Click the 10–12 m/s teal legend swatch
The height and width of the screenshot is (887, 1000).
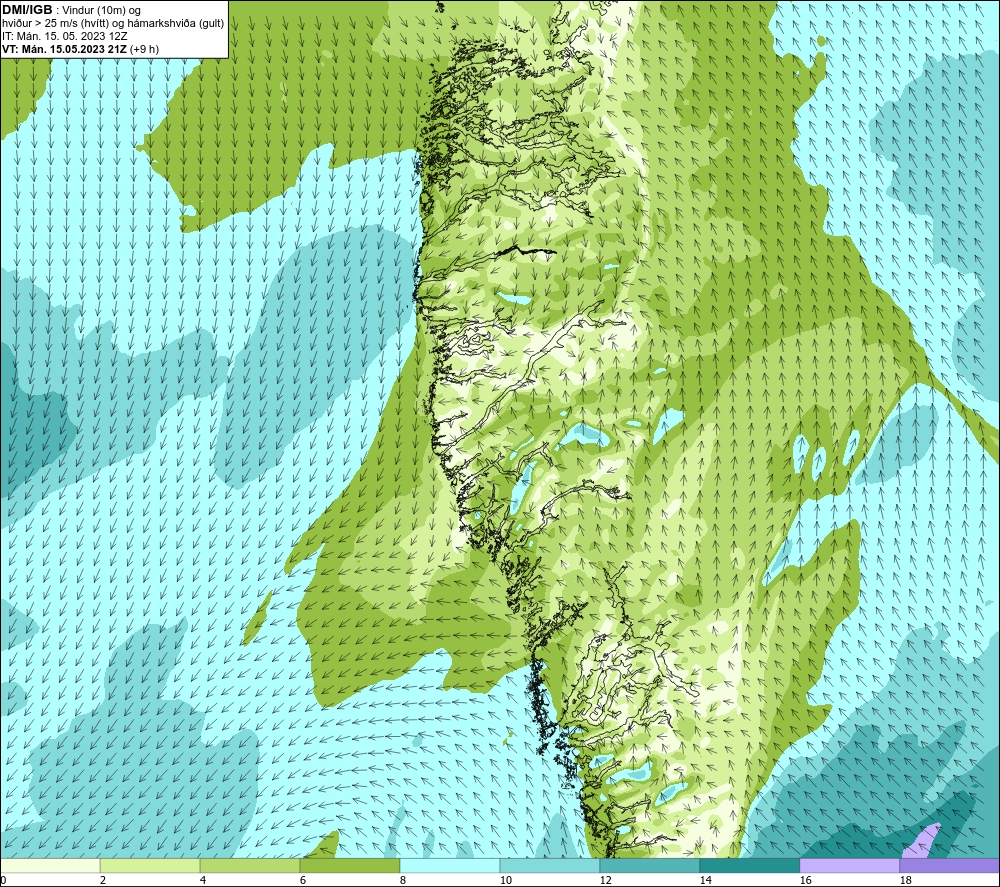click(550, 865)
